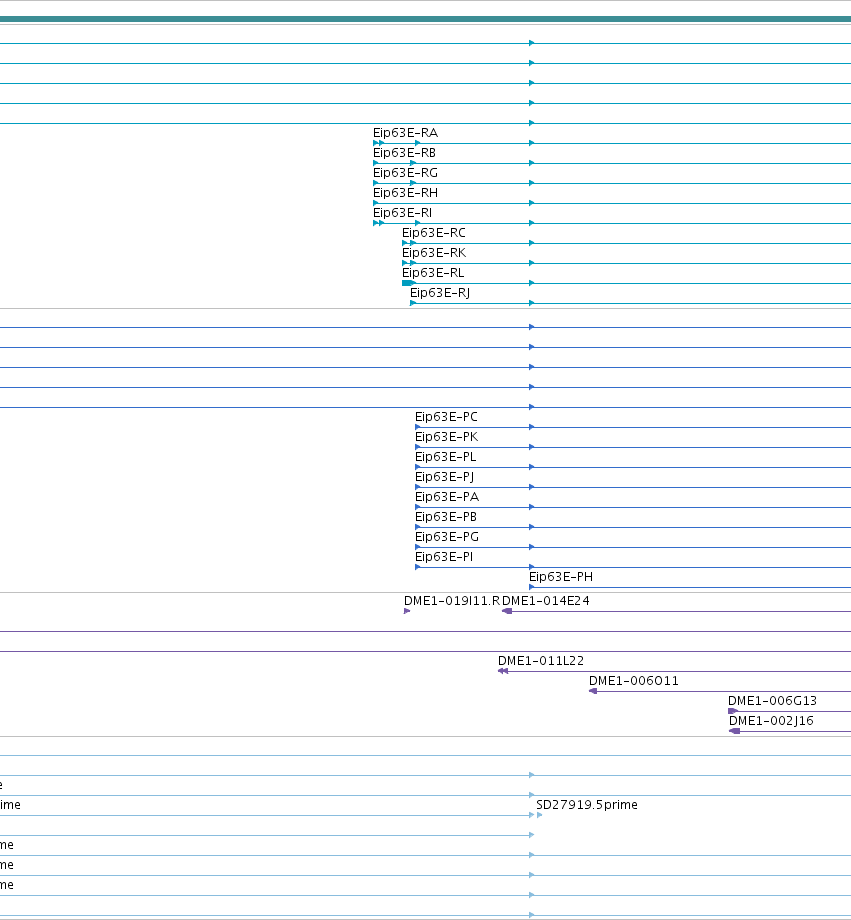Select the DME1-019I11.R feature label
This screenshot has height=920, width=851.
pyautogui.click(x=452, y=601)
